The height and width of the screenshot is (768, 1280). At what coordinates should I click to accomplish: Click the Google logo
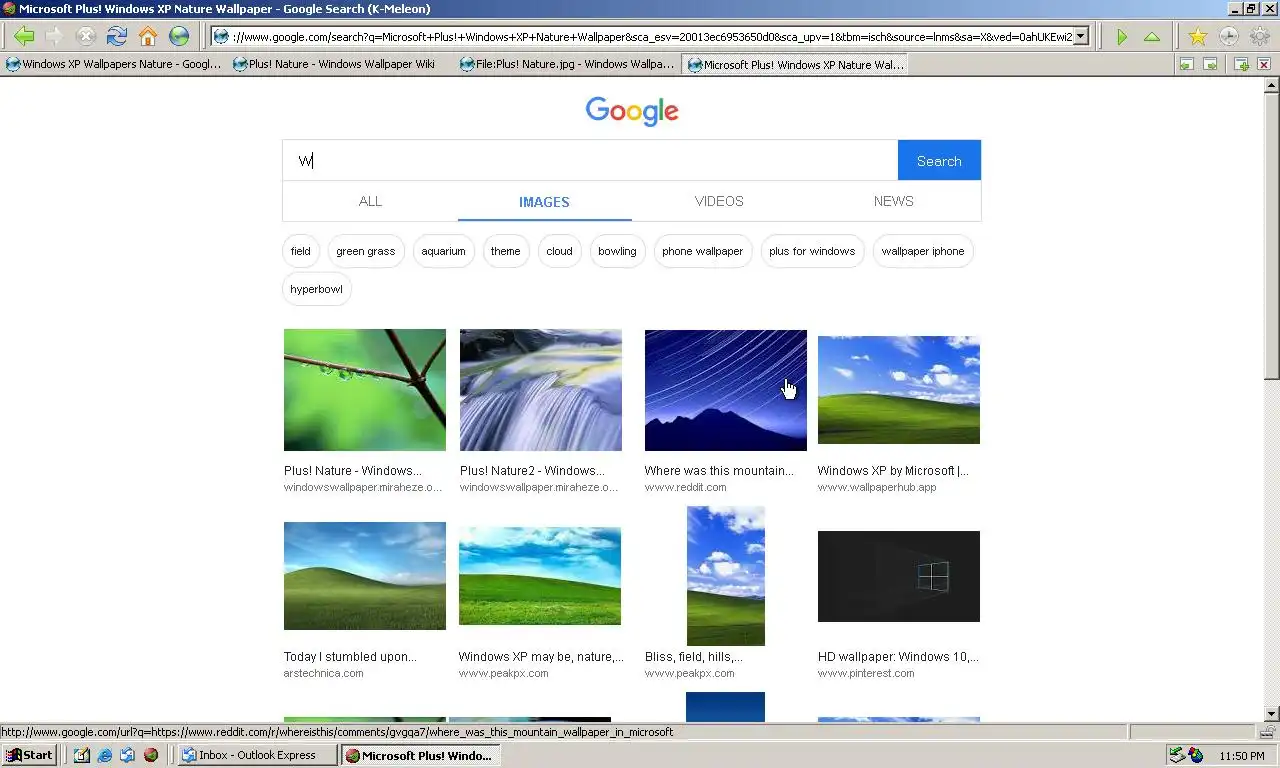point(632,111)
